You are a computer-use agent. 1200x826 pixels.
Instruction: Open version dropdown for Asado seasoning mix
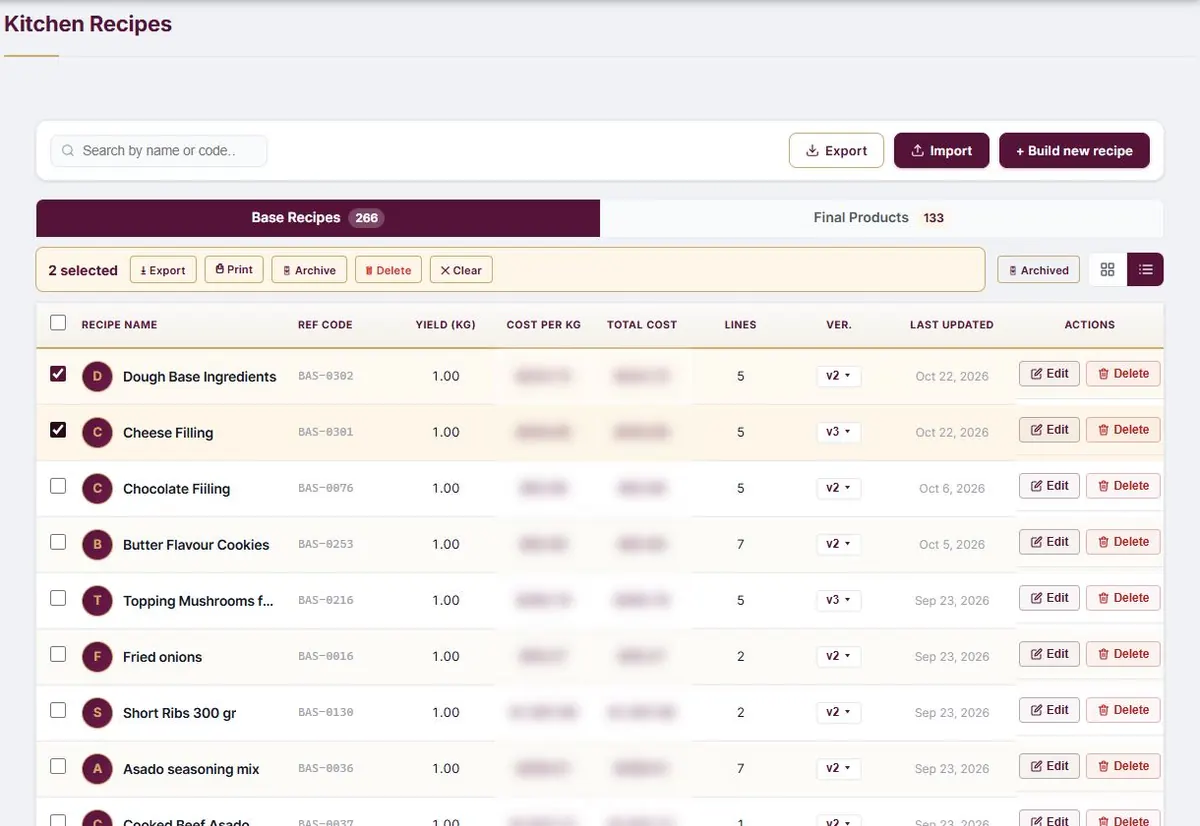pos(838,768)
